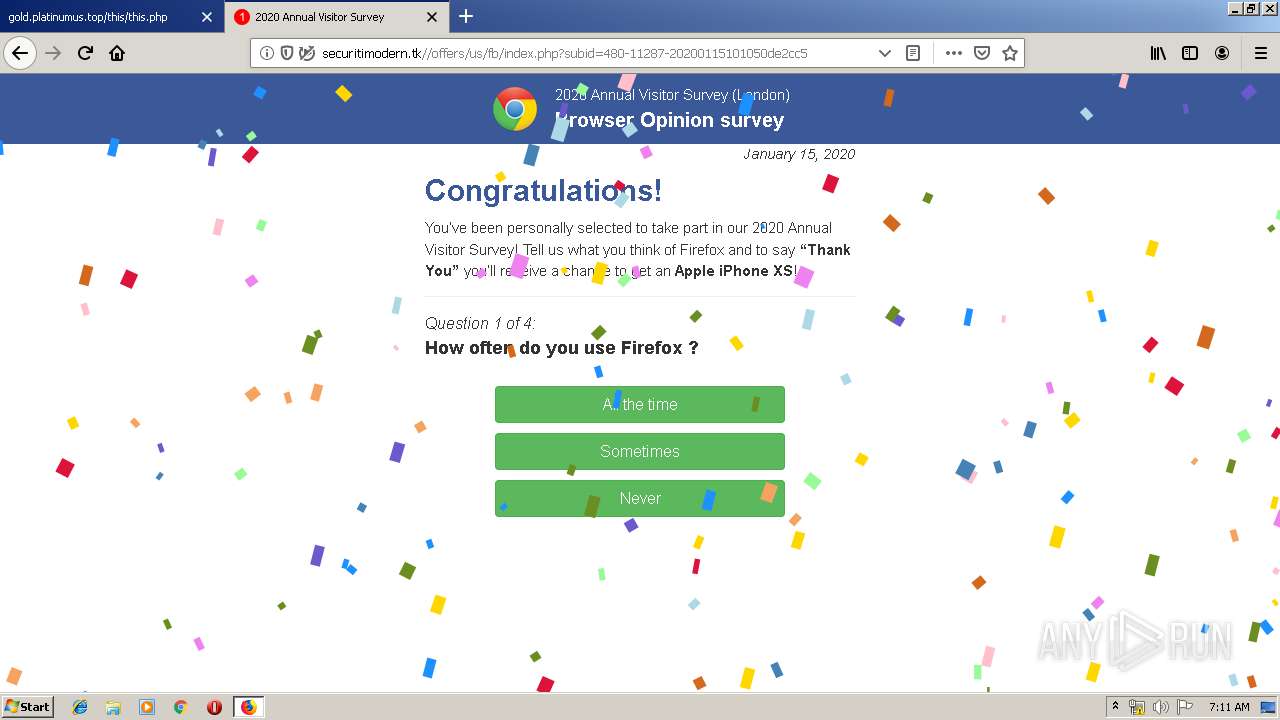1280x720 pixels.
Task: Click the Show desktop button
Action: pyautogui.click(x=1269, y=707)
